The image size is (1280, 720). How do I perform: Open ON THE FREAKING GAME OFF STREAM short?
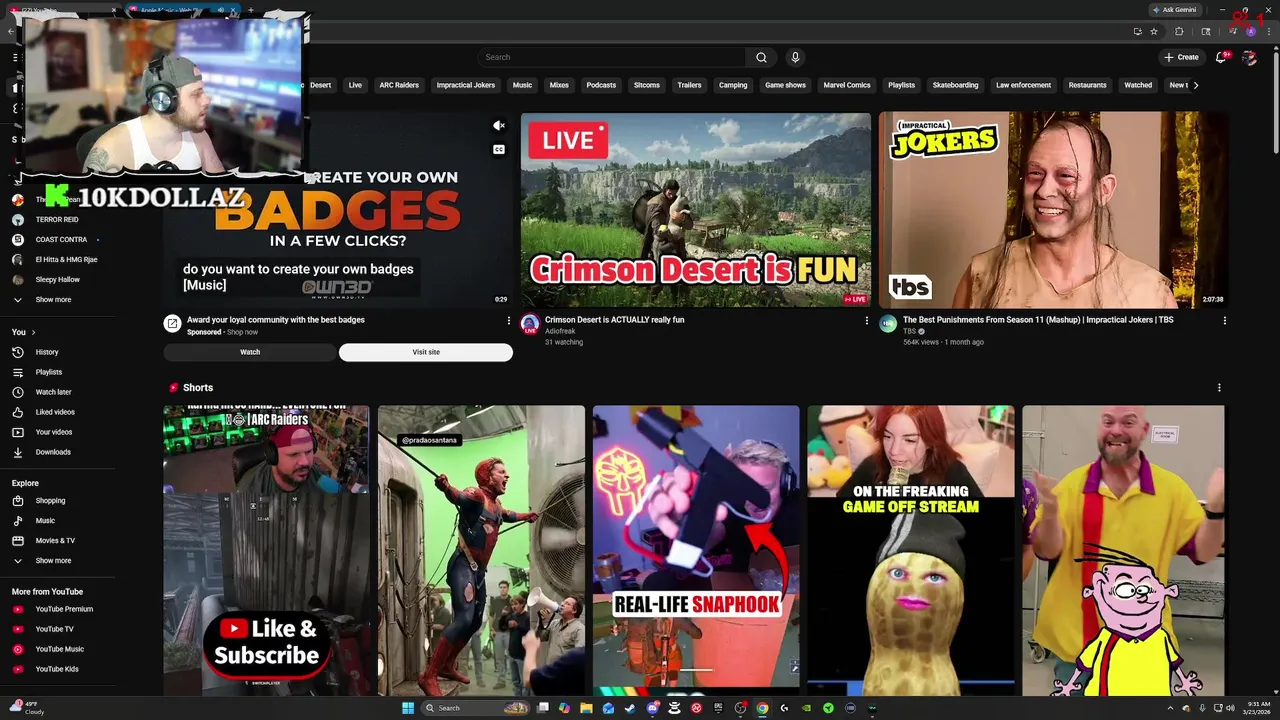[911, 550]
